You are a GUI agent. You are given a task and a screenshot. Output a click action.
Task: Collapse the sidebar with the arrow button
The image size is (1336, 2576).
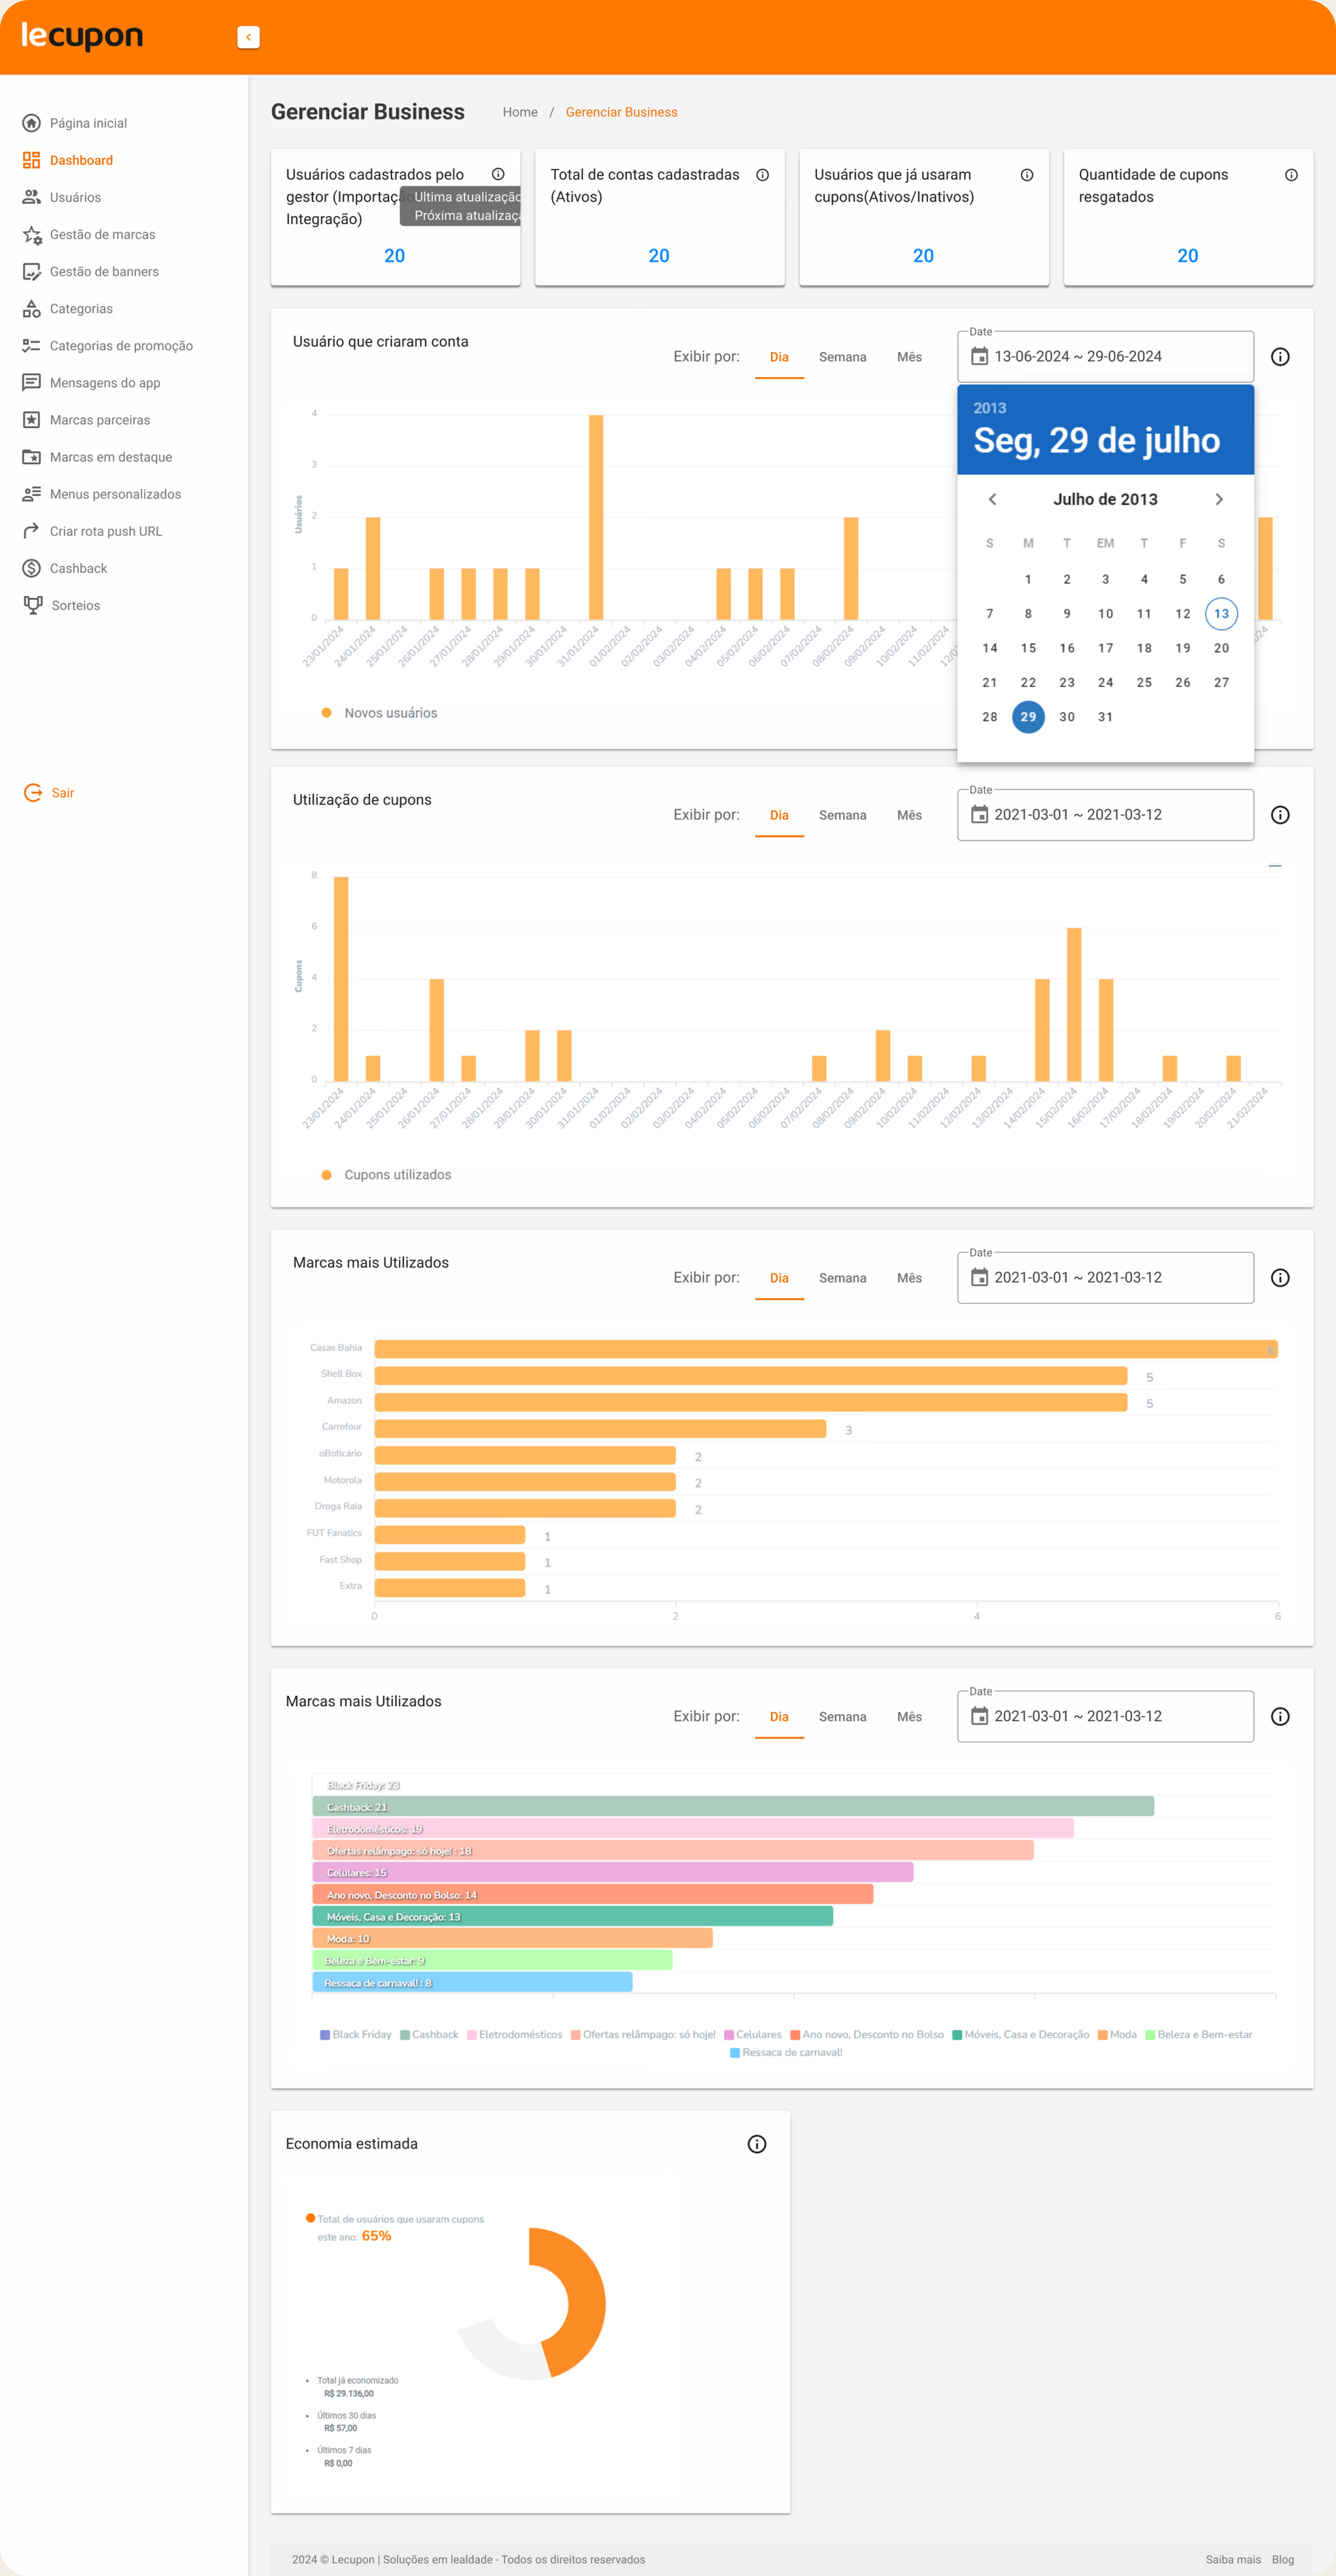(x=248, y=37)
